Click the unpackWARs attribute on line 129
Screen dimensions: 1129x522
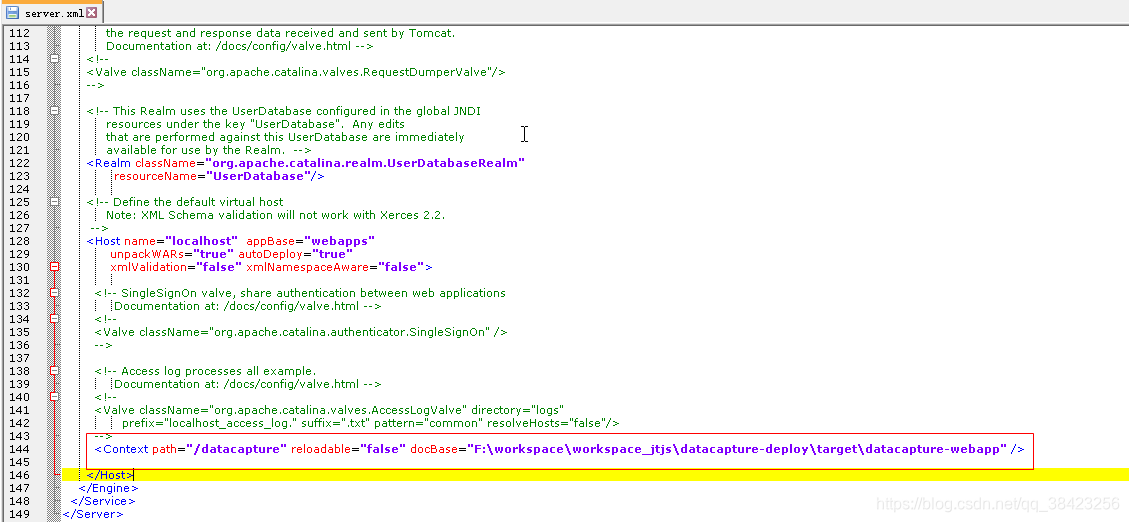pyautogui.click(x=148, y=253)
